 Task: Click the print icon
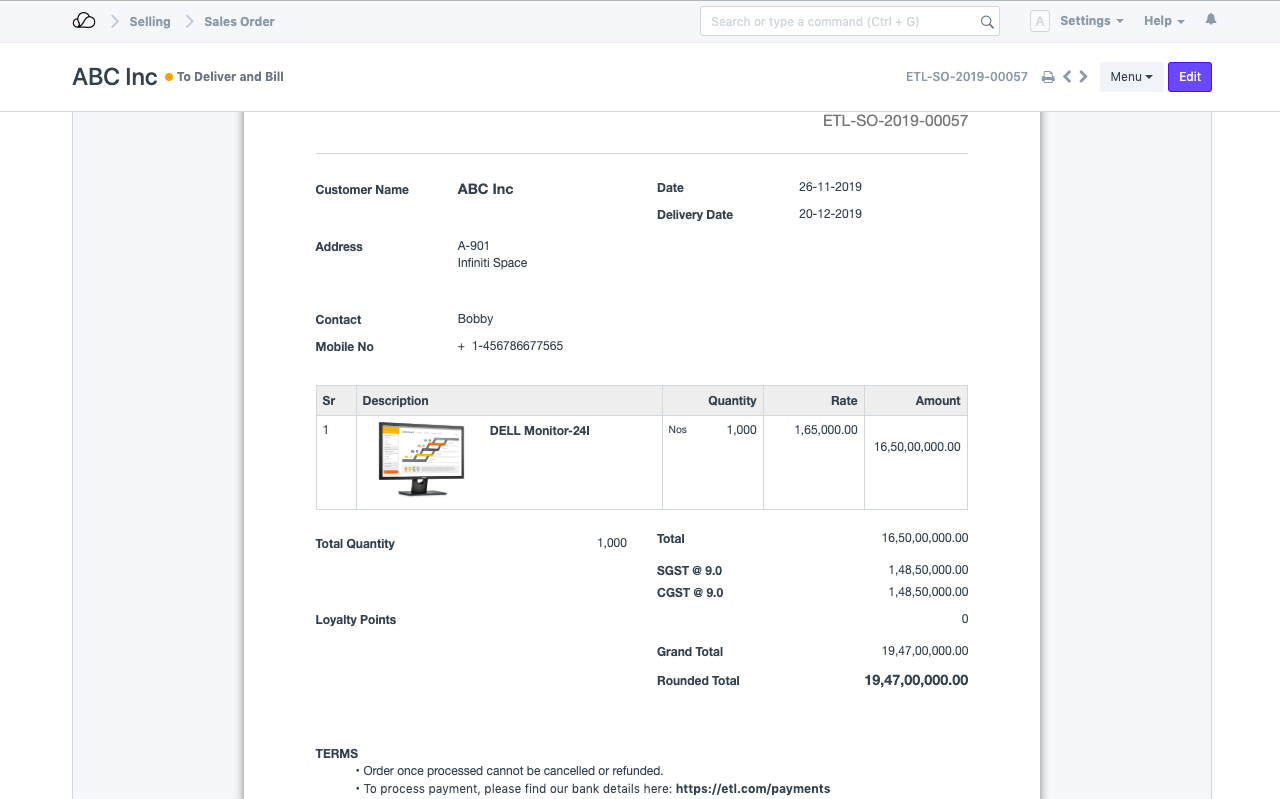pyautogui.click(x=1048, y=77)
